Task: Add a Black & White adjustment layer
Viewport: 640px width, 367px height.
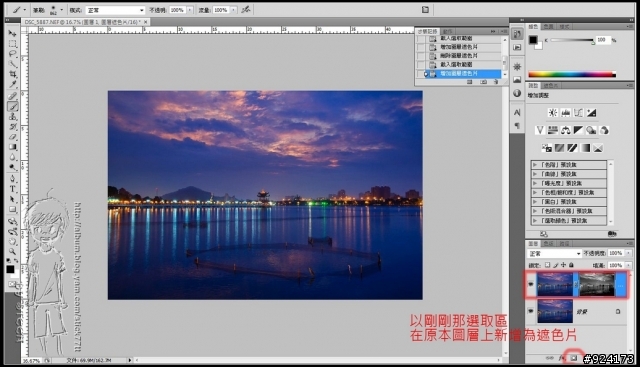Action: point(578,130)
